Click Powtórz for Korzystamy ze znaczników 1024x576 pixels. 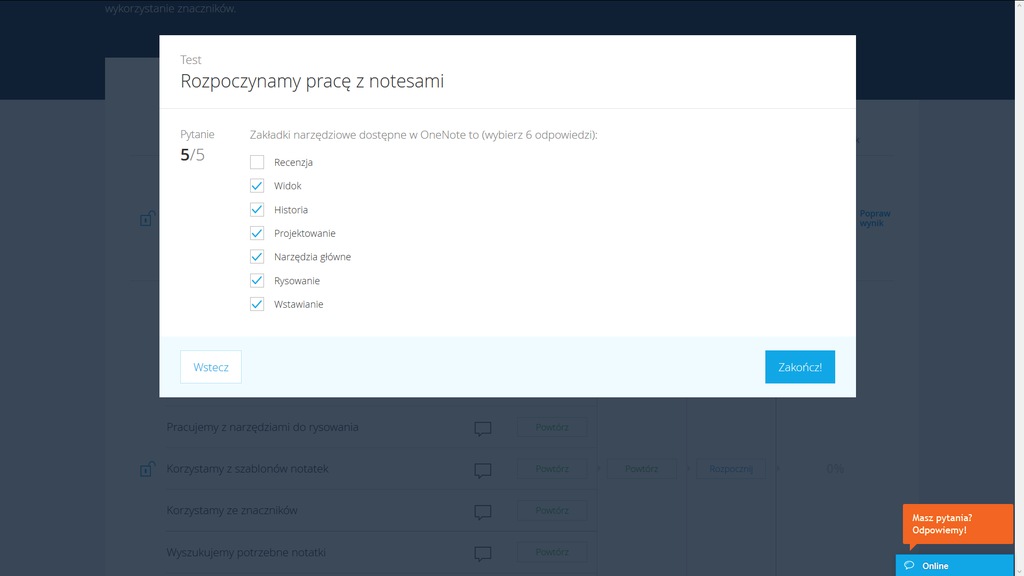(x=552, y=511)
